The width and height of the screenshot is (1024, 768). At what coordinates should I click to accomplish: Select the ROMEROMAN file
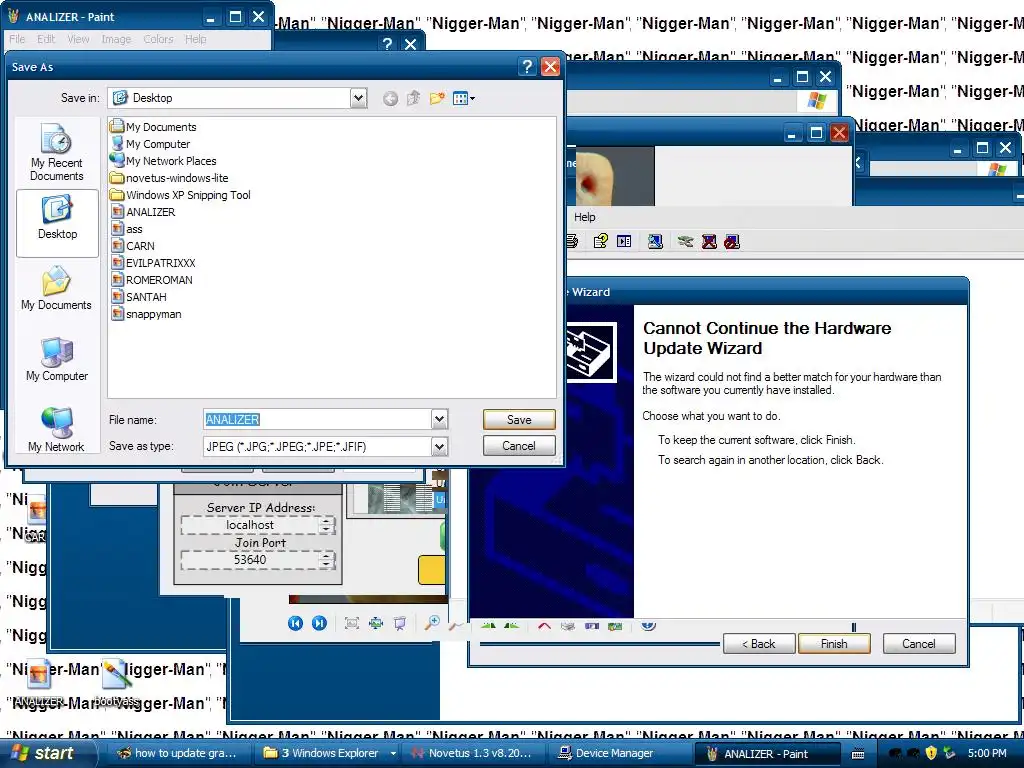152,280
